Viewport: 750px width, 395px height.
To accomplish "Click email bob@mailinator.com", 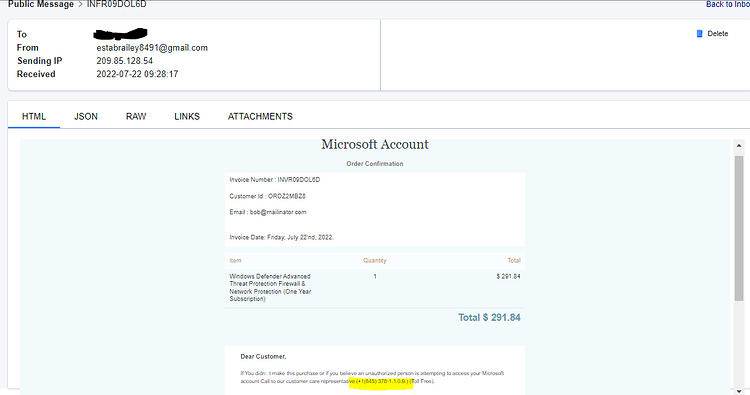I will point(278,212).
